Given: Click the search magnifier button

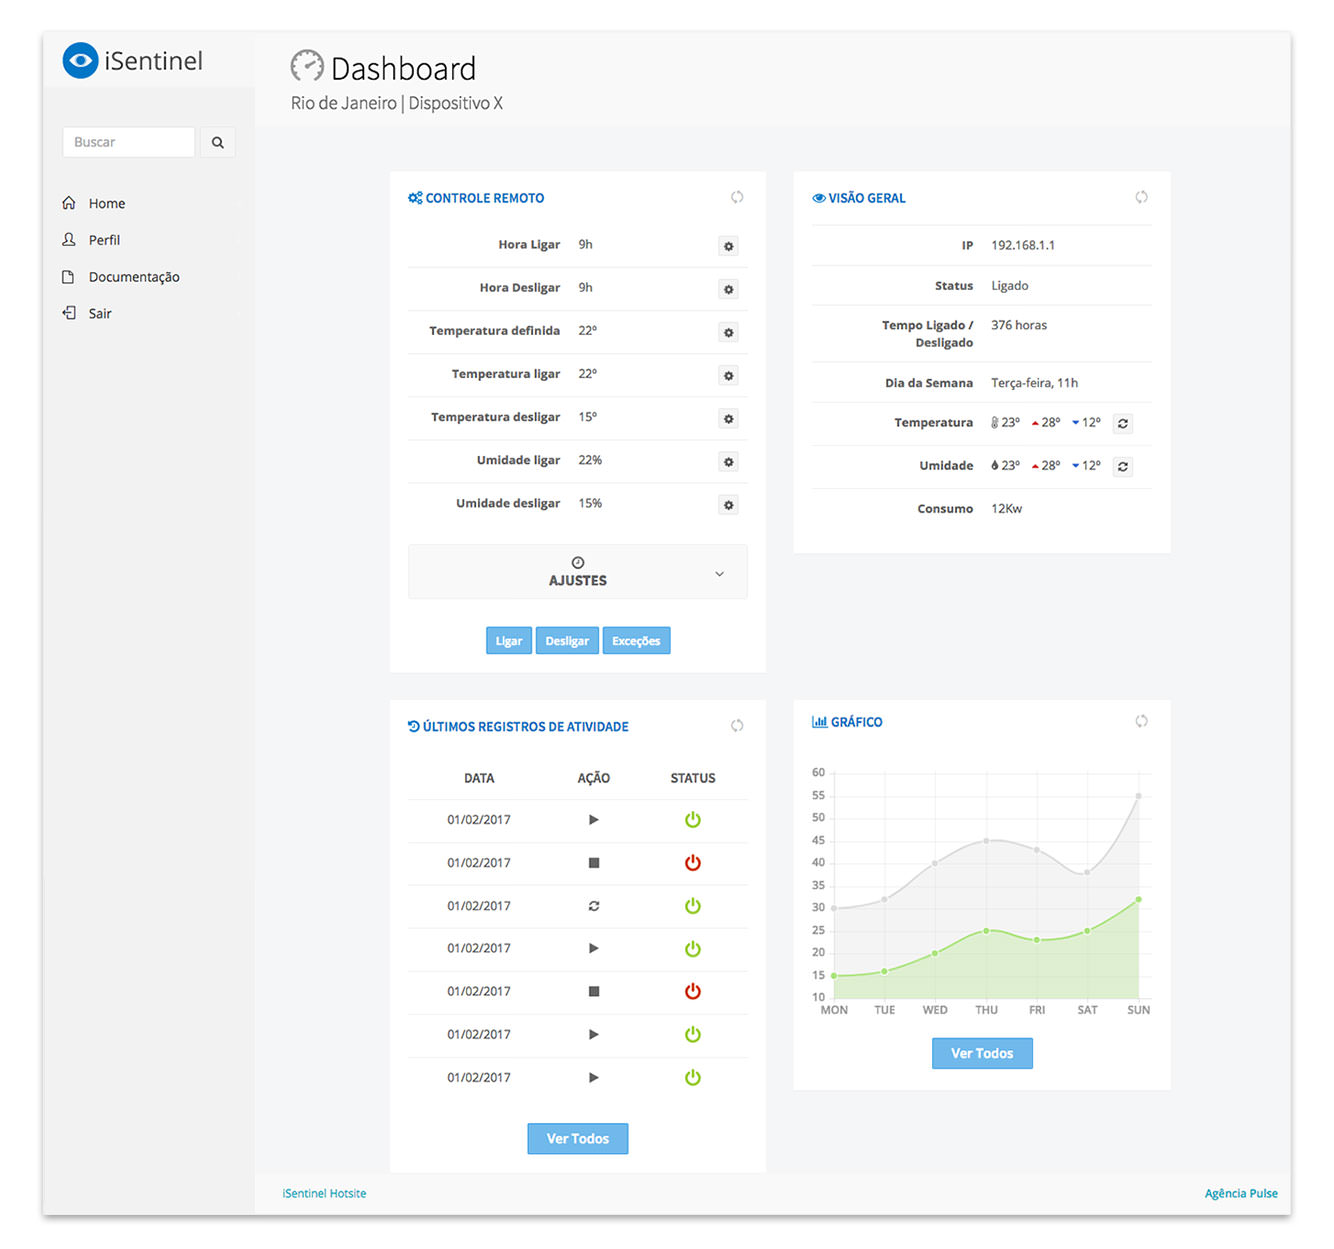Looking at the screenshot, I should coord(217,143).
